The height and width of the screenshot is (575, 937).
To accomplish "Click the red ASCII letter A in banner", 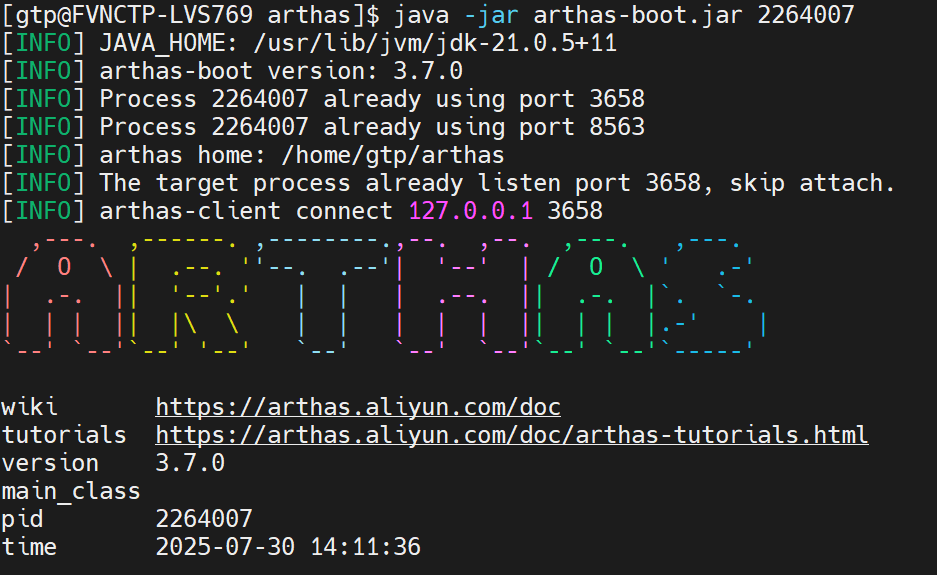I will pyautogui.click(x=63, y=296).
